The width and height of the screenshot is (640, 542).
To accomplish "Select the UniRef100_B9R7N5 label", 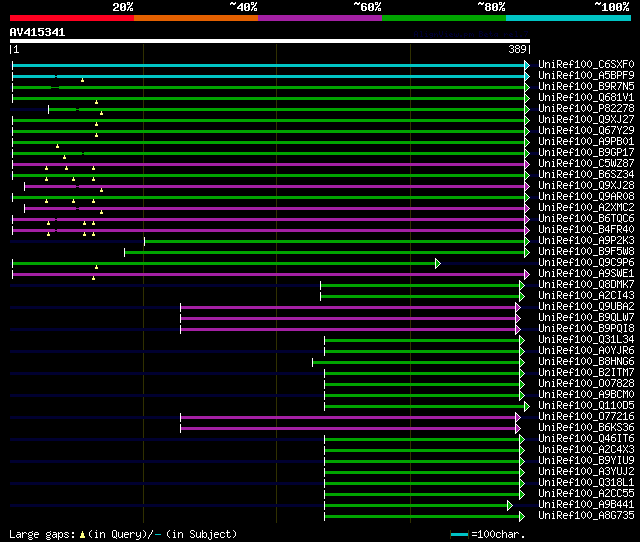I will coord(586,87).
